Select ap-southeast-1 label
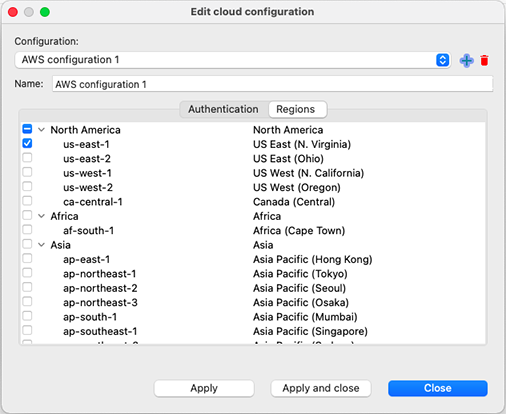 click(100, 331)
